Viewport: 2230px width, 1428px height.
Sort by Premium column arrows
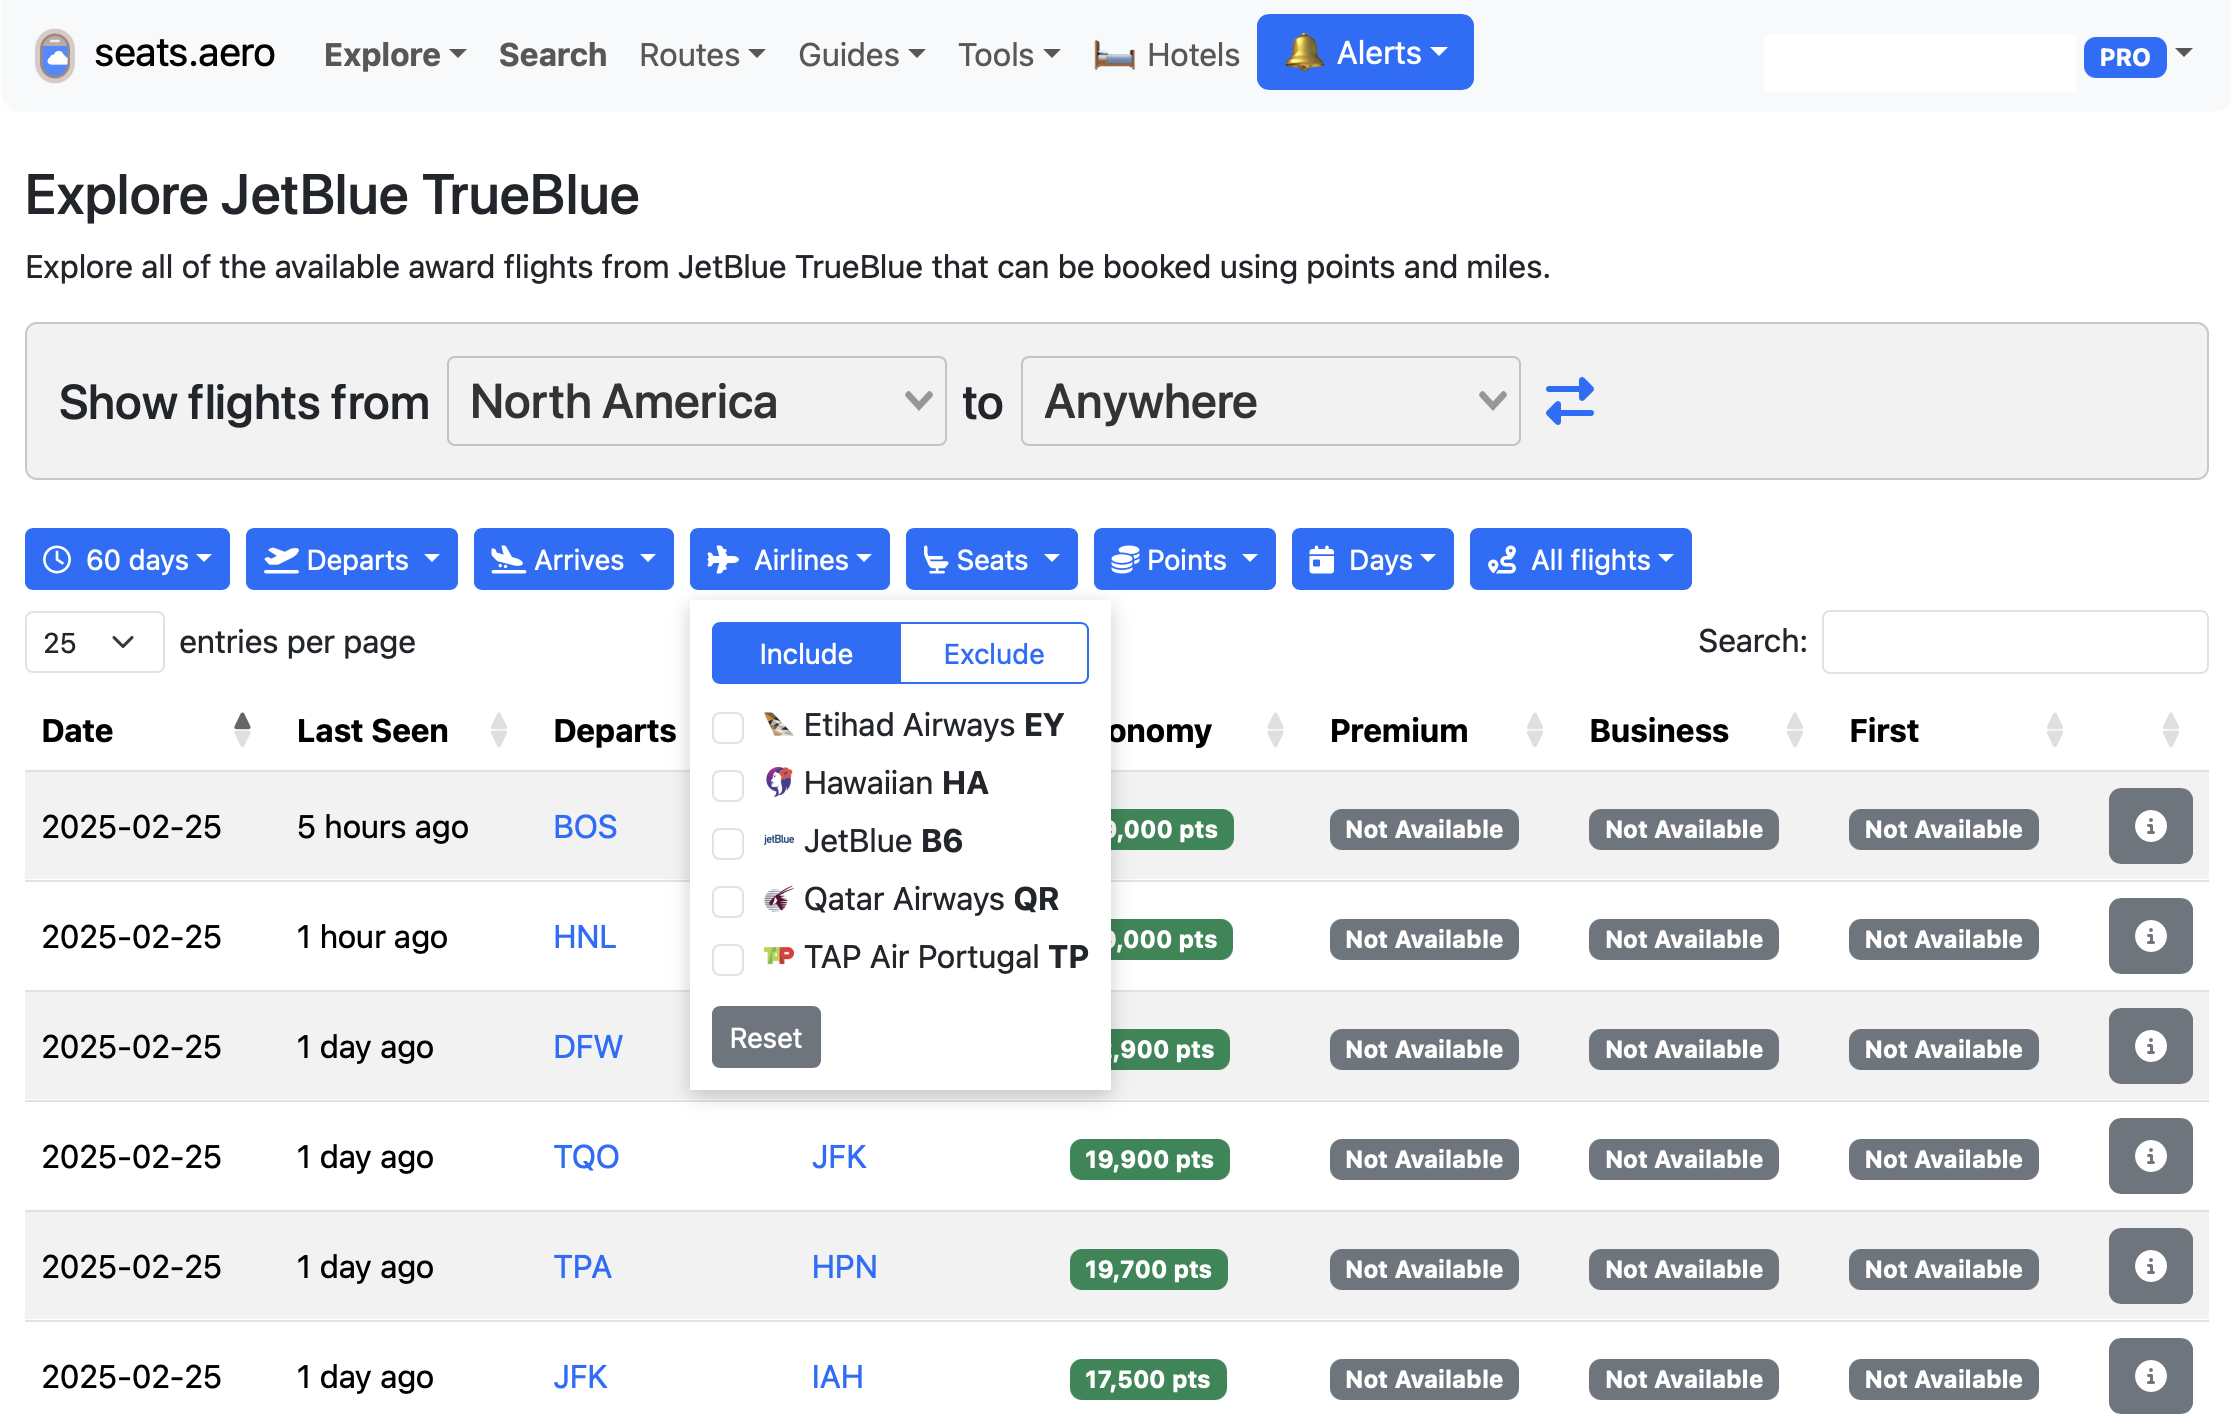click(1535, 730)
